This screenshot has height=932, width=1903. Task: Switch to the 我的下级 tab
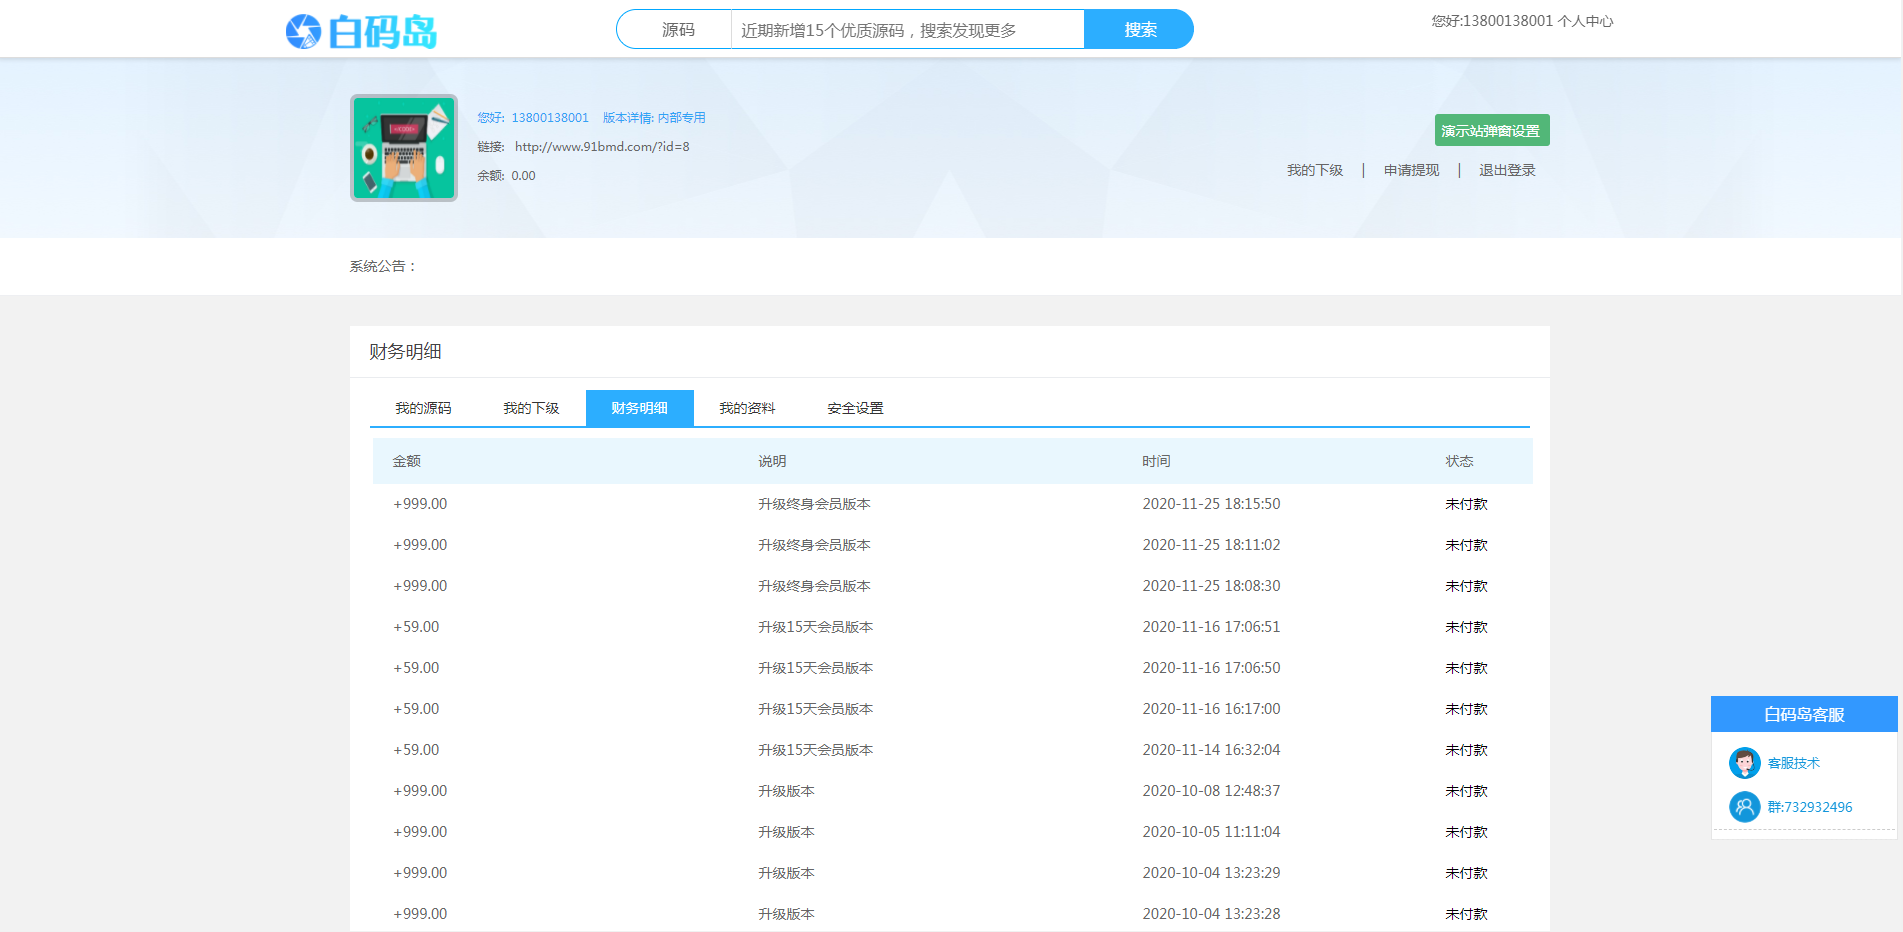tap(531, 408)
